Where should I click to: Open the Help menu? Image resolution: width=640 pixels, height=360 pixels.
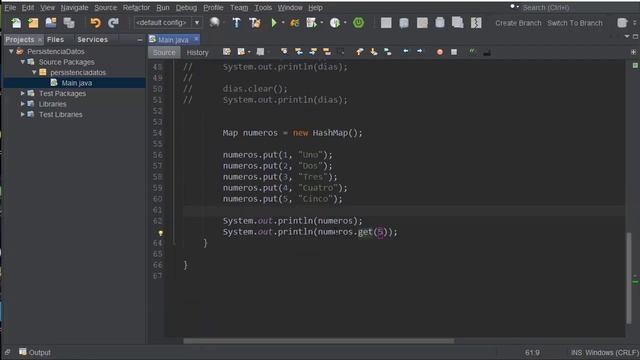pos(315,8)
